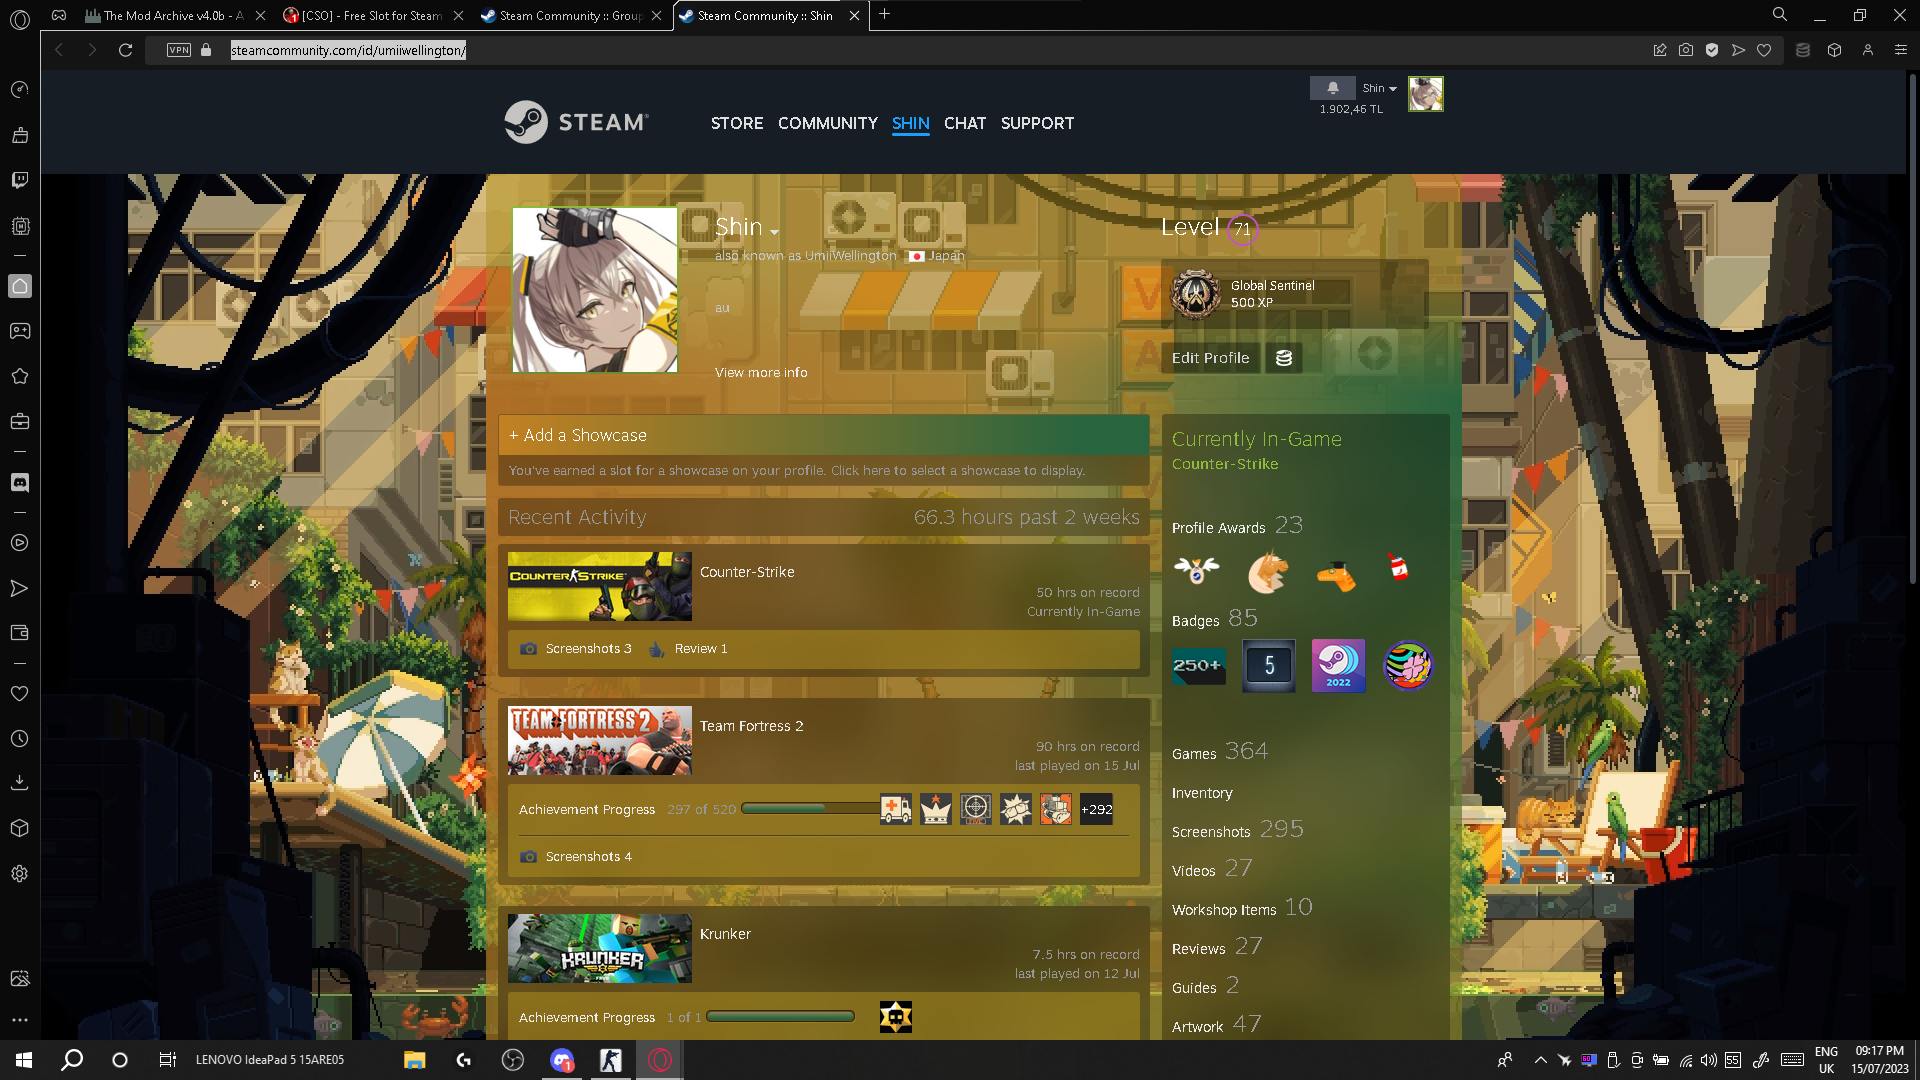
Task: Click the View more info link
Action: (x=761, y=372)
